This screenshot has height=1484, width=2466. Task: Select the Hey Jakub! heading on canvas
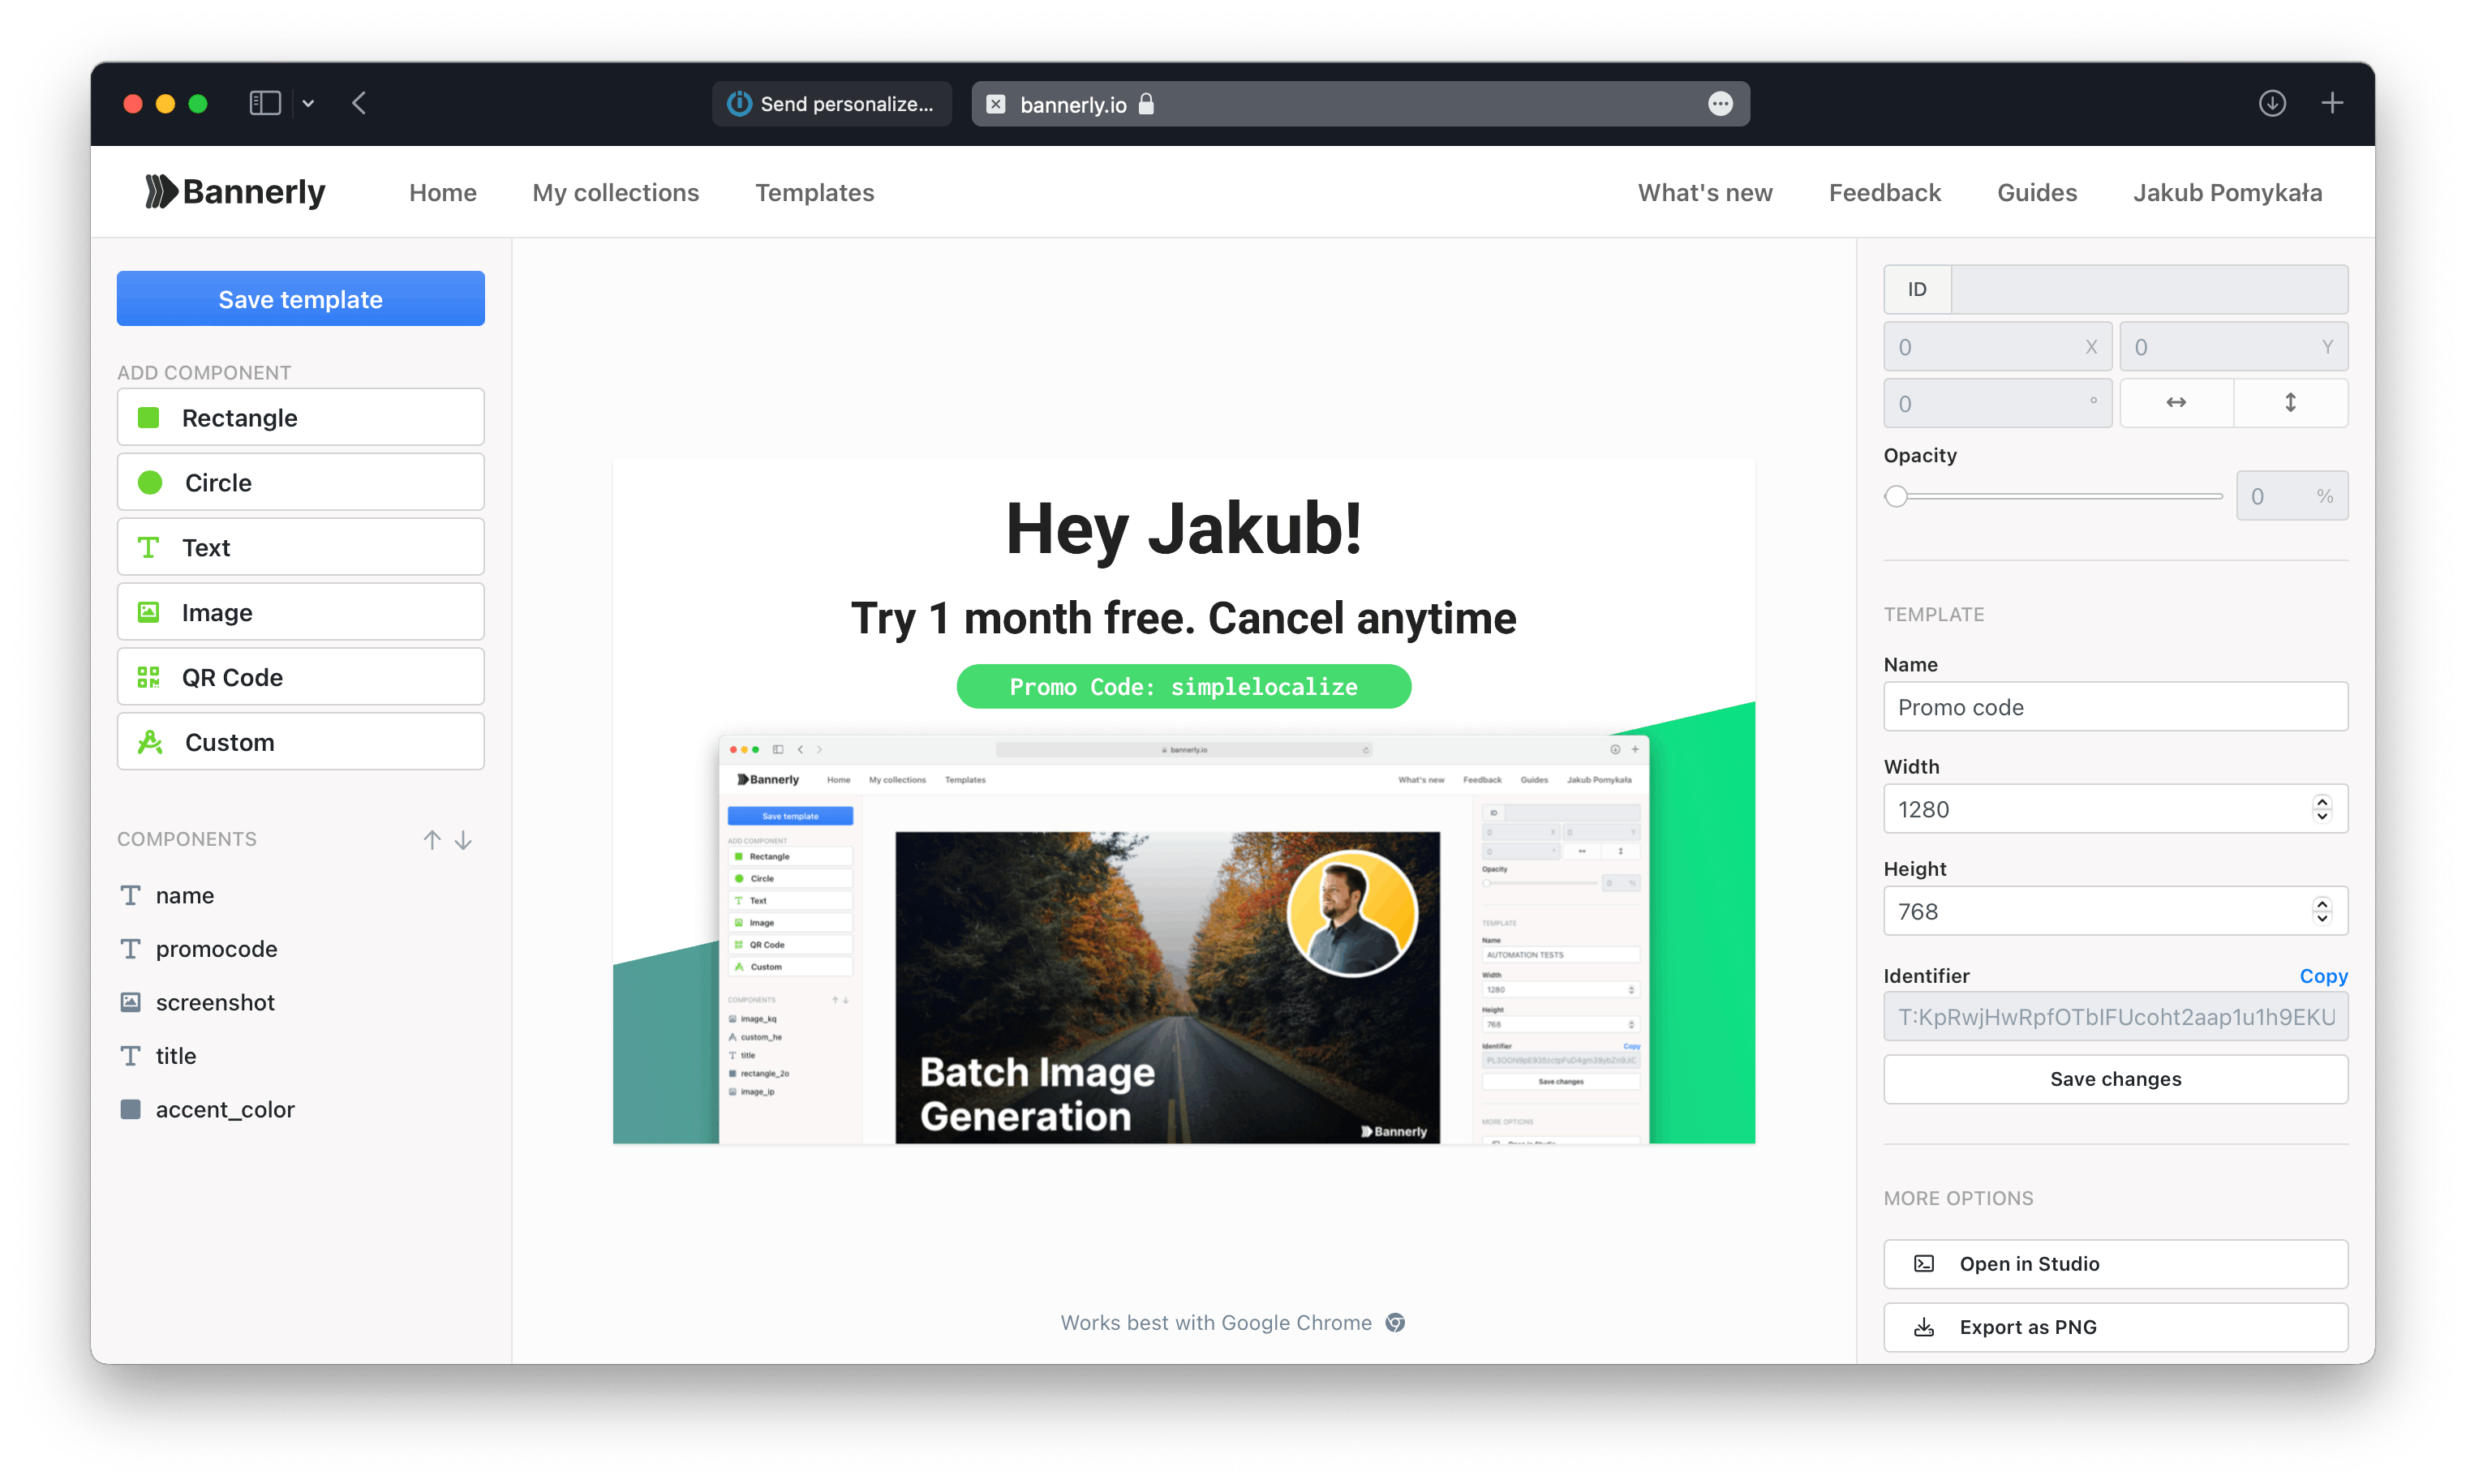click(1183, 529)
